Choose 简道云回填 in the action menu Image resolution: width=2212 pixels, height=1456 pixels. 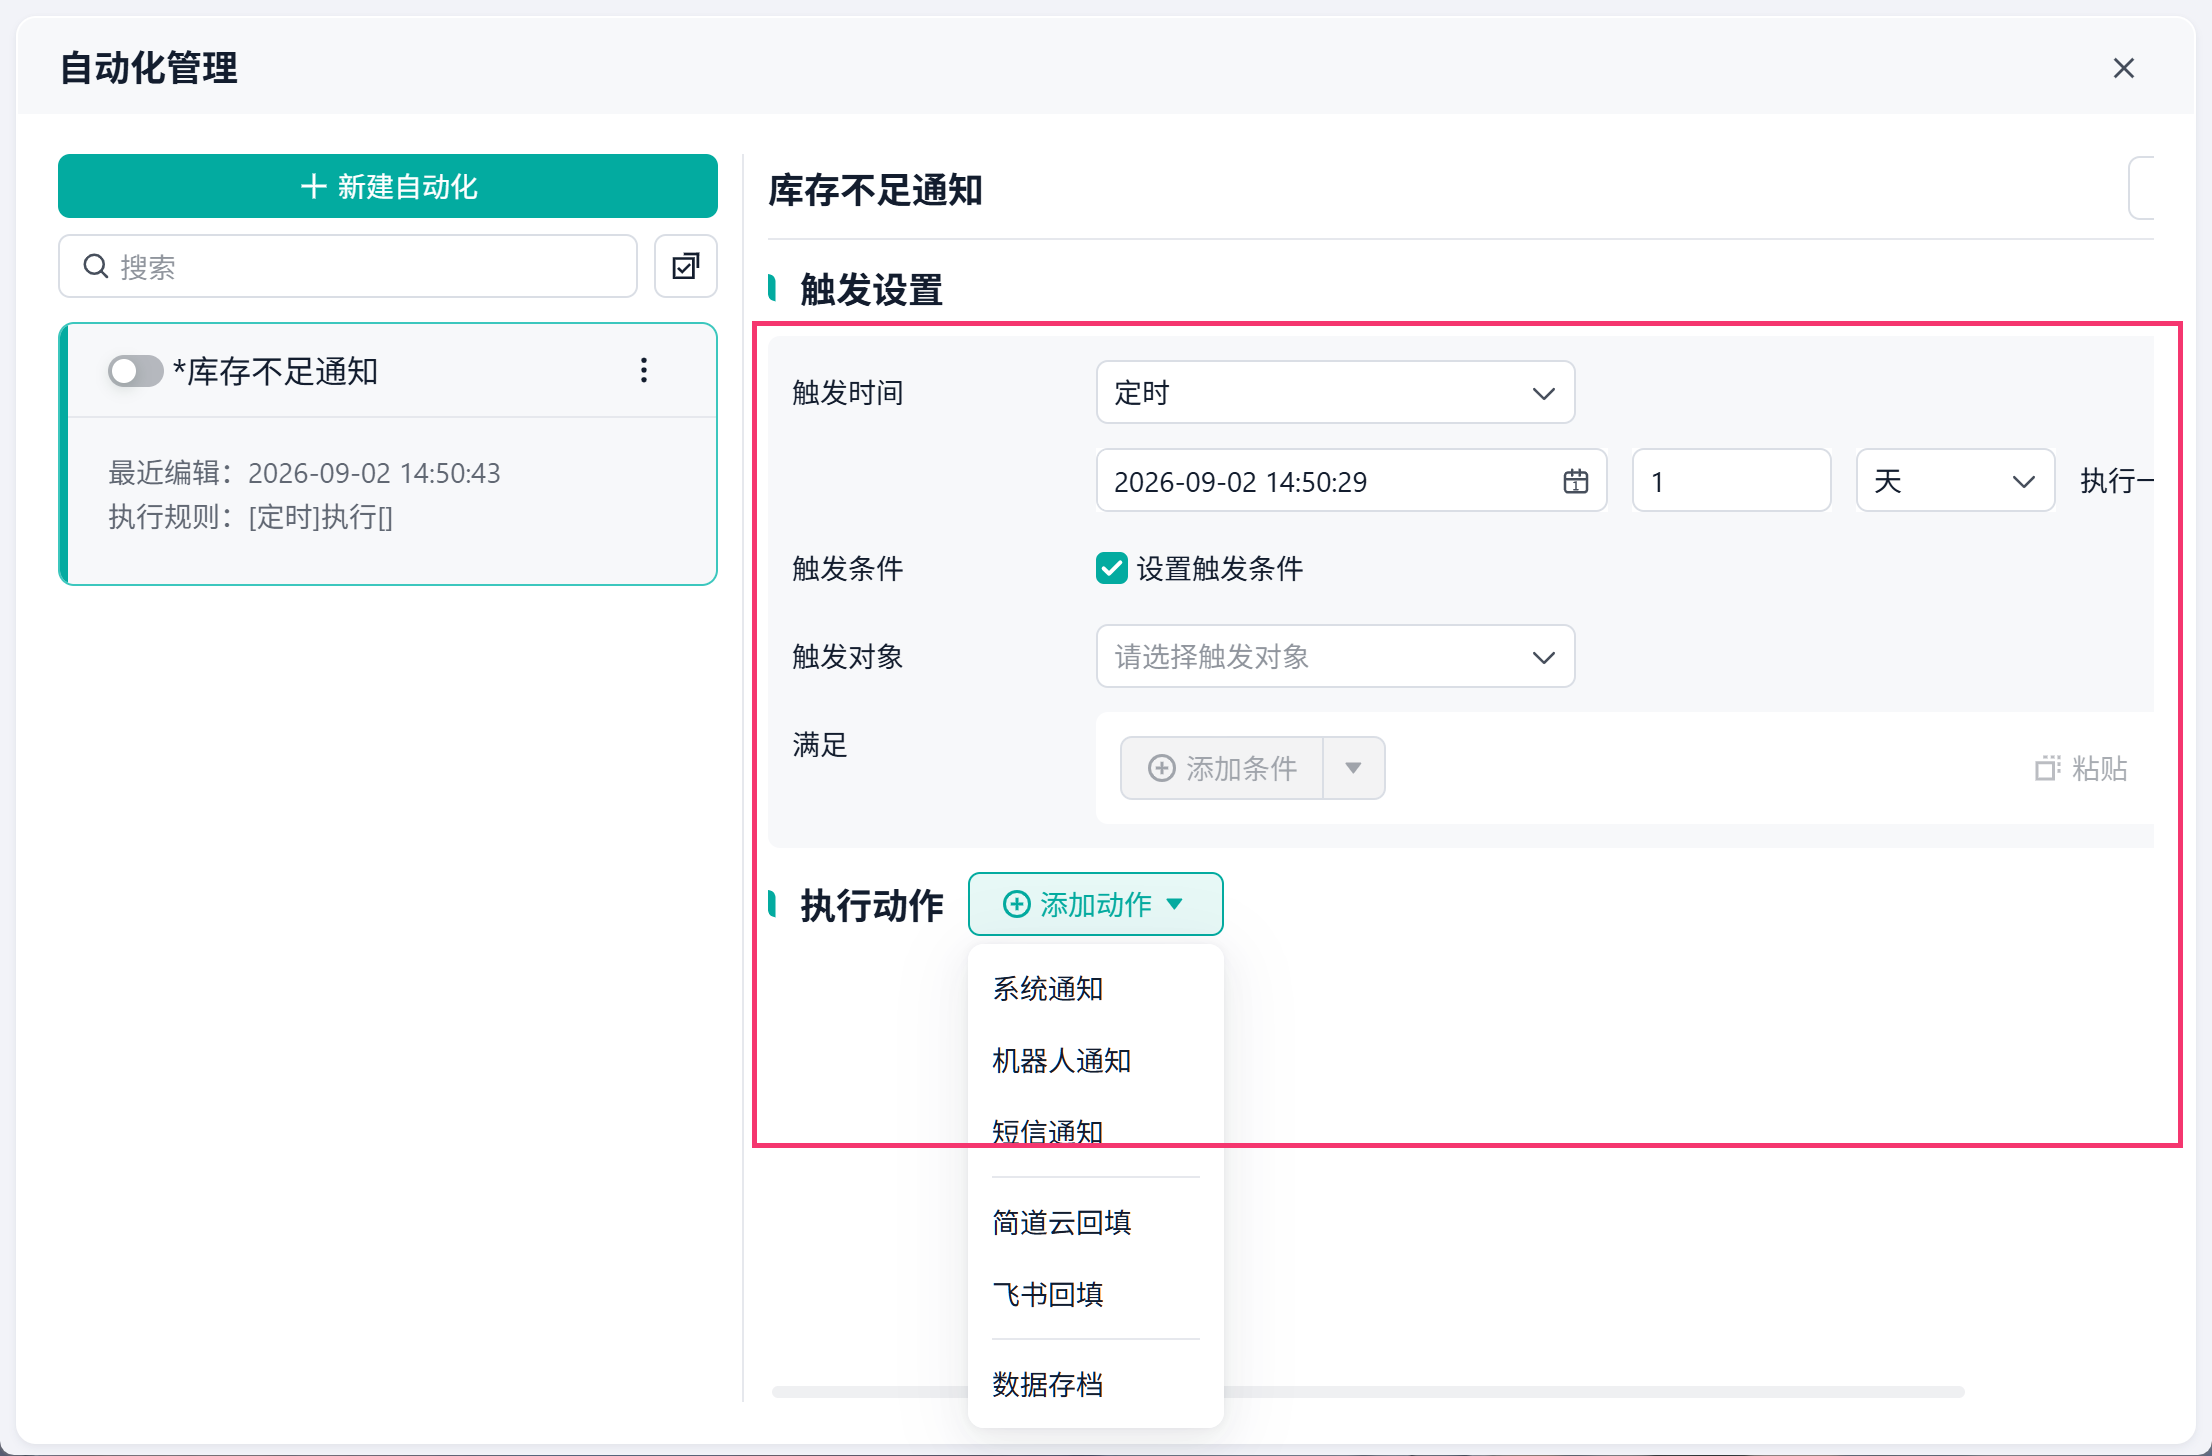1095,1222
